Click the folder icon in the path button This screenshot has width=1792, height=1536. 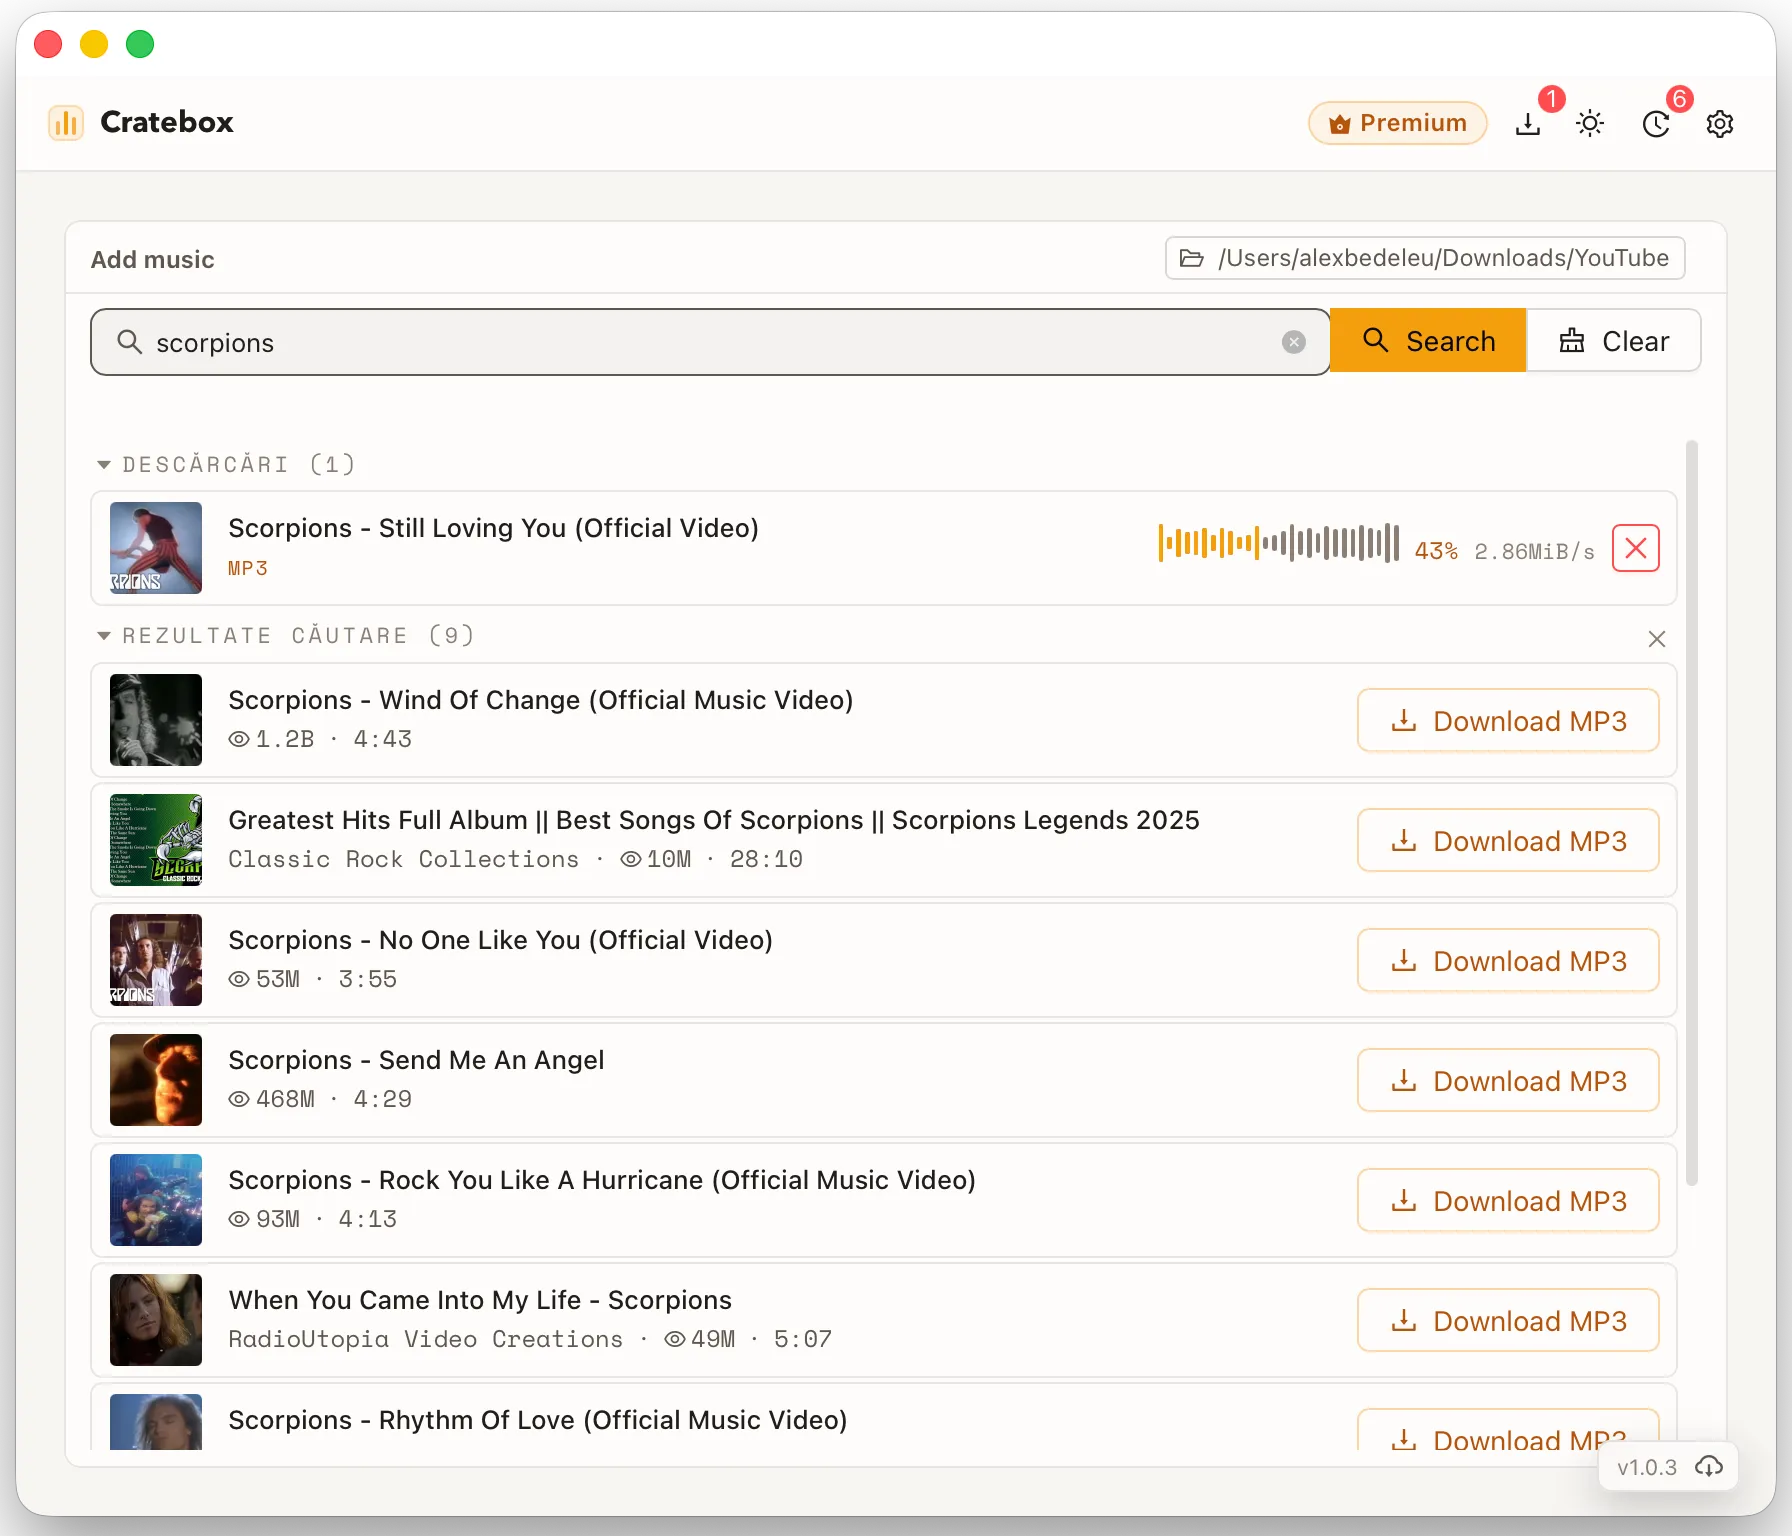point(1192,258)
